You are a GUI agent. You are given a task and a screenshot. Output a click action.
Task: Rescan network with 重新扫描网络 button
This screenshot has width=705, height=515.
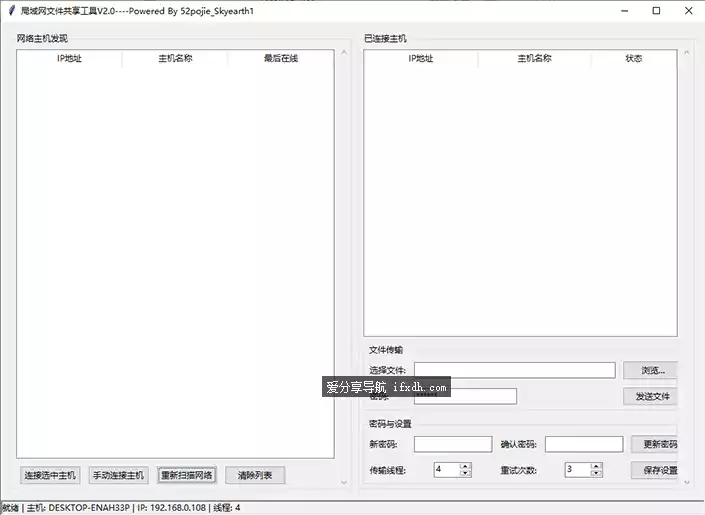tap(187, 475)
